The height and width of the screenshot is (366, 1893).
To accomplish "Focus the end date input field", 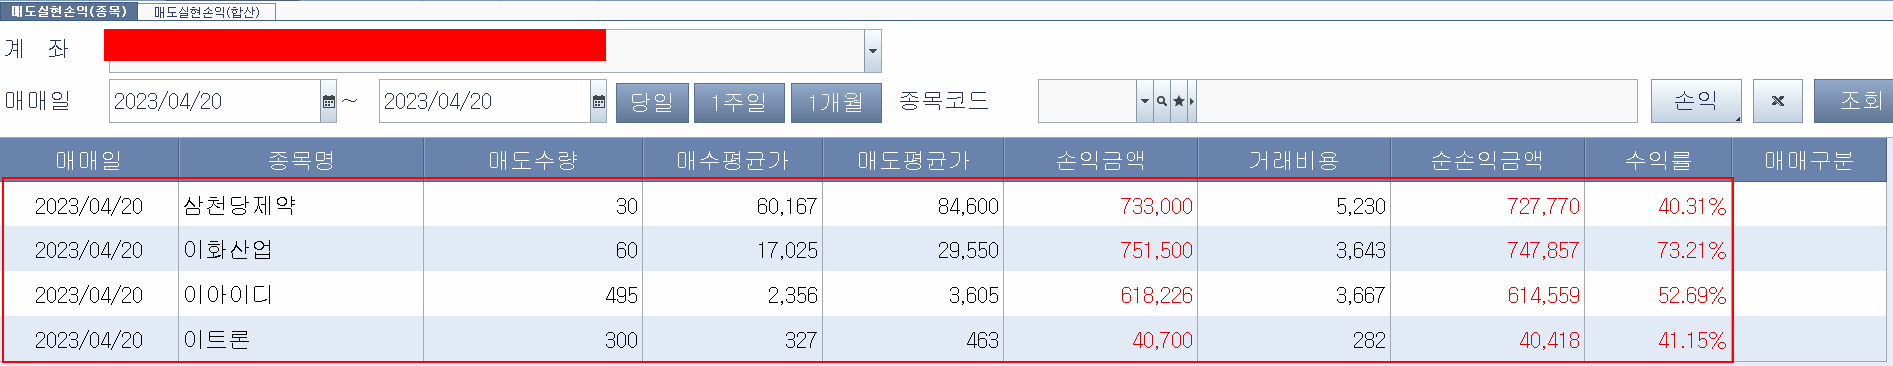I will tap(485, 101).
